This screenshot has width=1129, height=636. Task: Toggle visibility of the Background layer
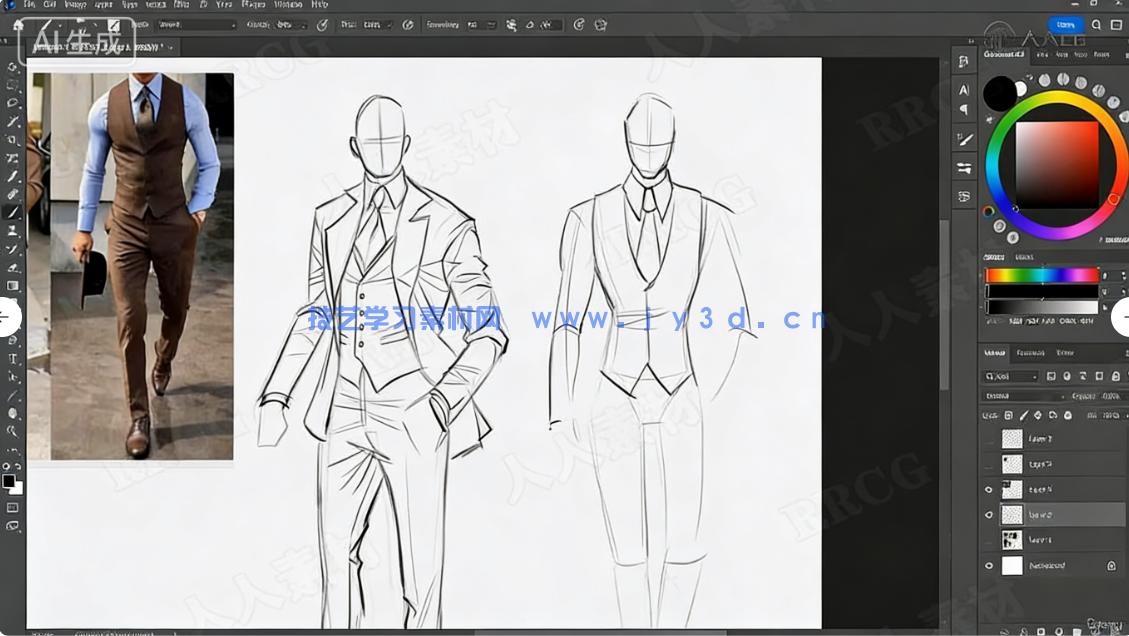point(989,566)
